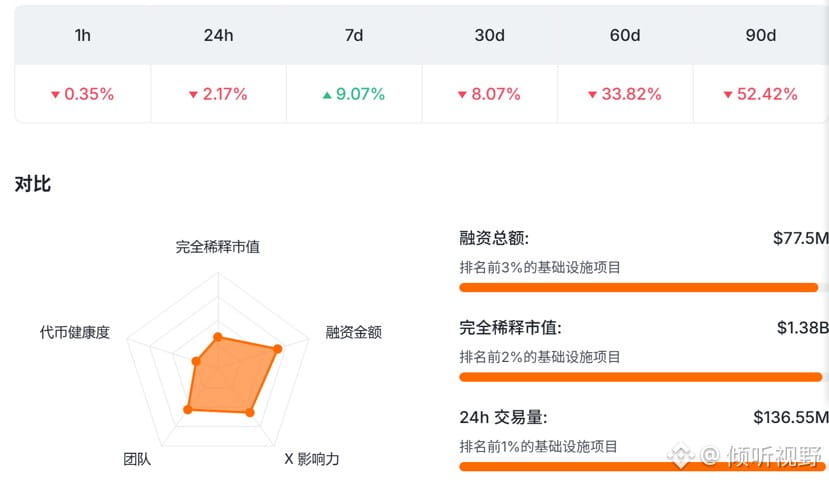Select the 融资金额 radar chart data point

(x=278, y=349)
